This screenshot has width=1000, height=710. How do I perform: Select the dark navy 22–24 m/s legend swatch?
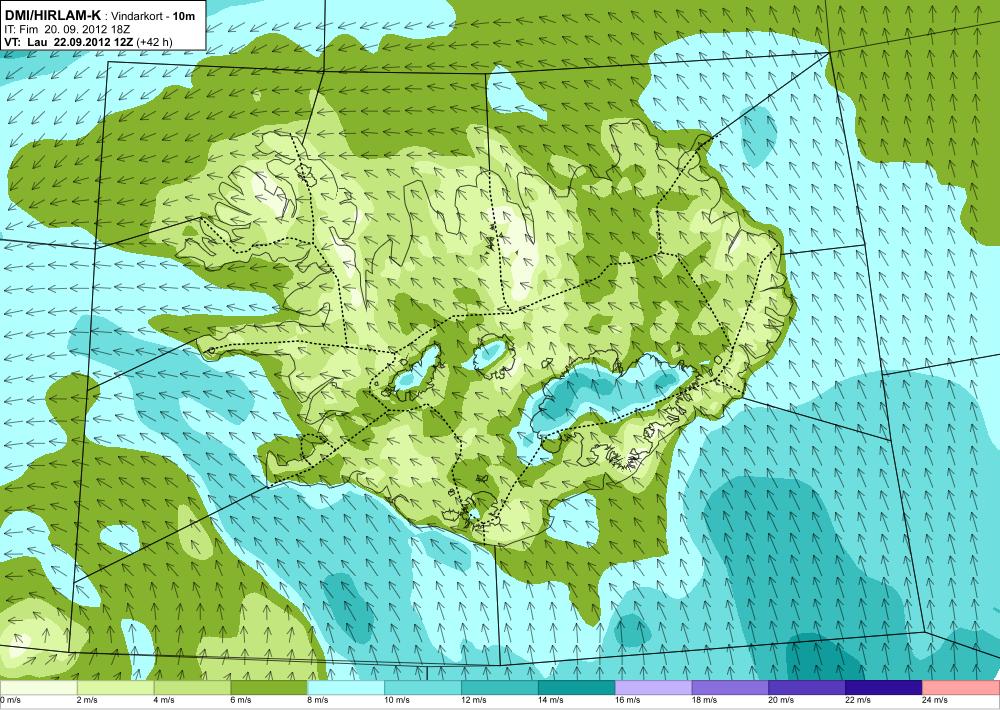click(884, 688)
